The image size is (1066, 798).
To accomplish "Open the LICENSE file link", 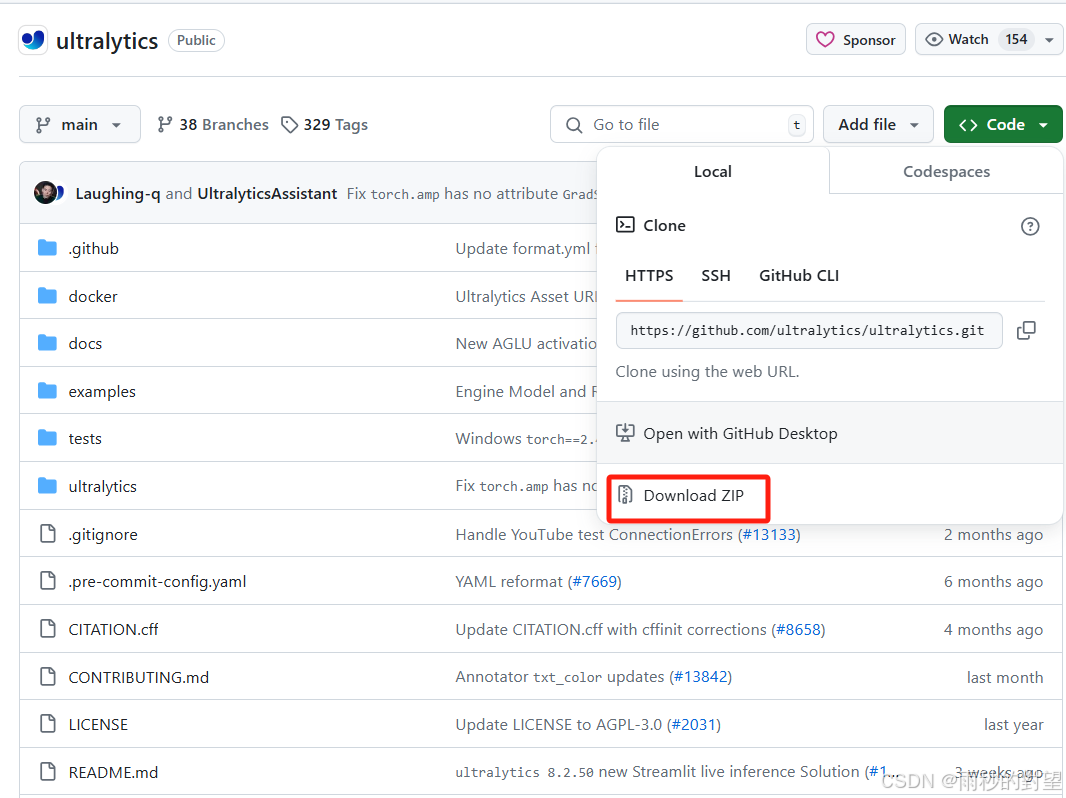I will tap(98, 725).
